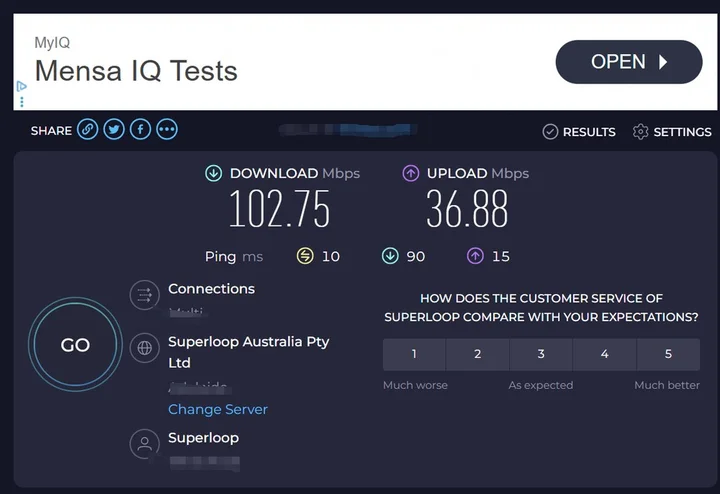
Task: Click the idle ping latency icon
Action: pos(305,256)
